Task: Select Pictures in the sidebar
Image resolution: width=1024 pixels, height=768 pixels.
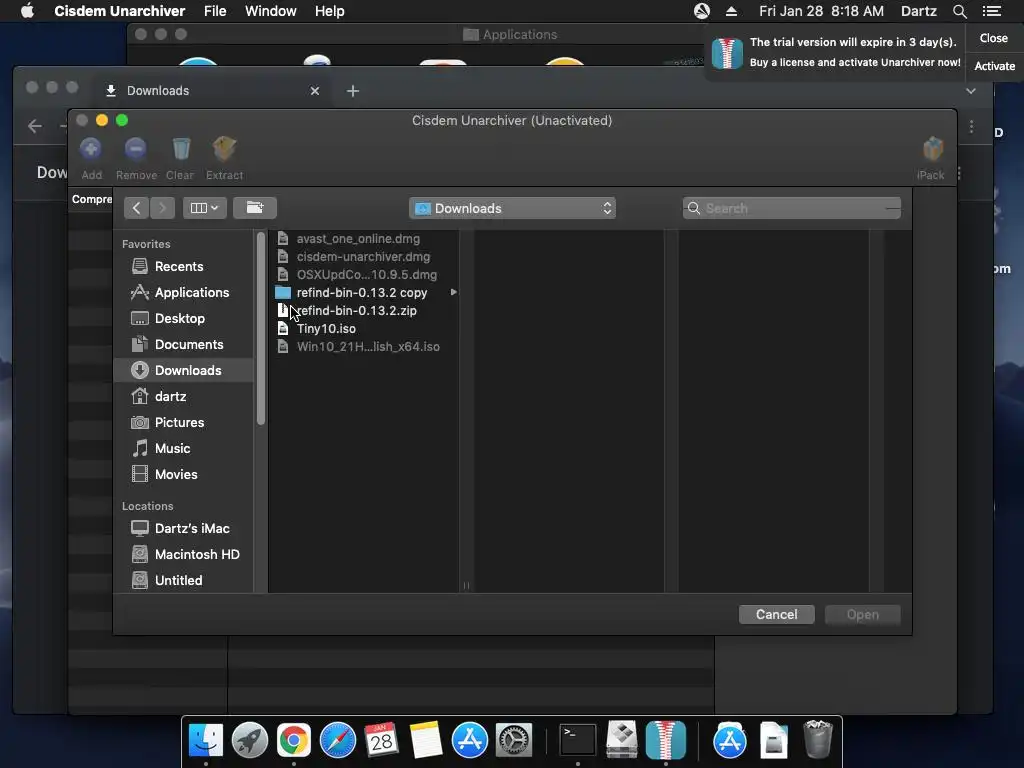Action: coord(184,423)
